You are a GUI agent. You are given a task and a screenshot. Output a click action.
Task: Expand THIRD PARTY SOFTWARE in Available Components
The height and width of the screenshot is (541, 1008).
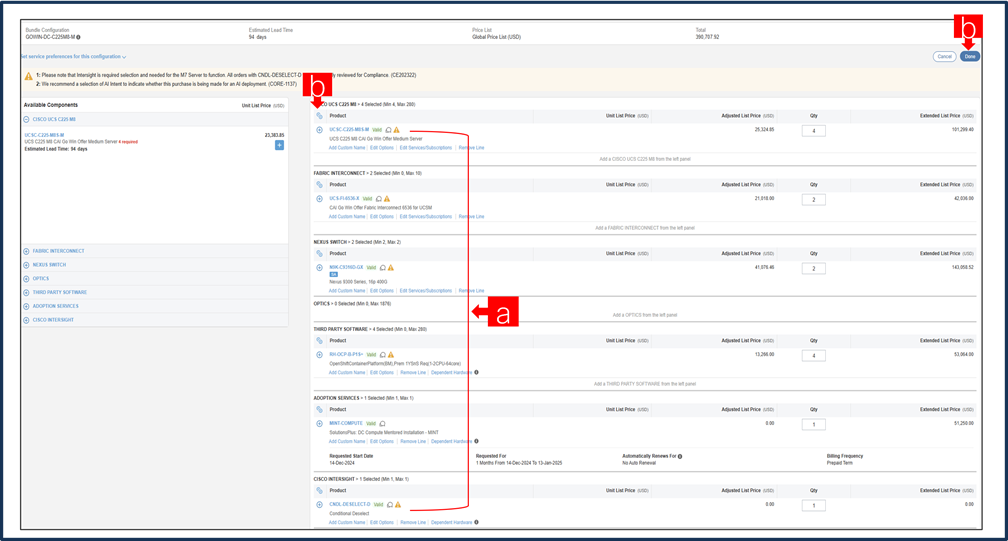[x=26, y=292]
